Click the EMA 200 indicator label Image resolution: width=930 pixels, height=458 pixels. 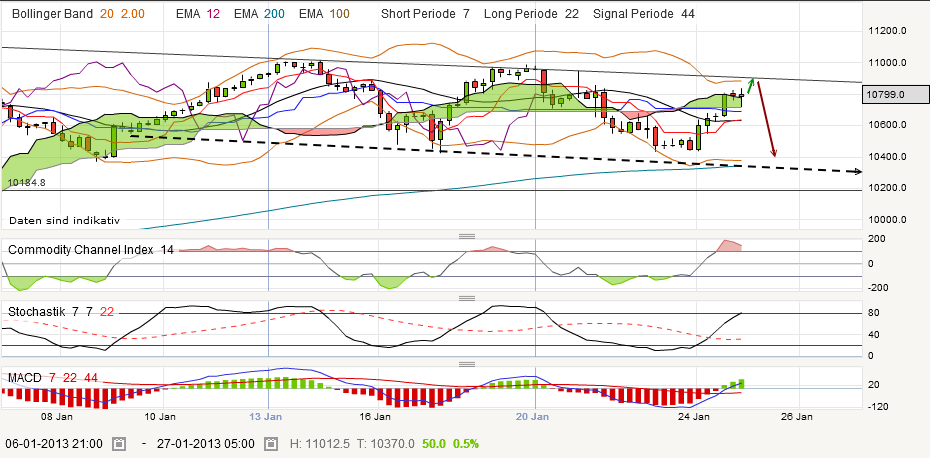(x=259, y=14)
